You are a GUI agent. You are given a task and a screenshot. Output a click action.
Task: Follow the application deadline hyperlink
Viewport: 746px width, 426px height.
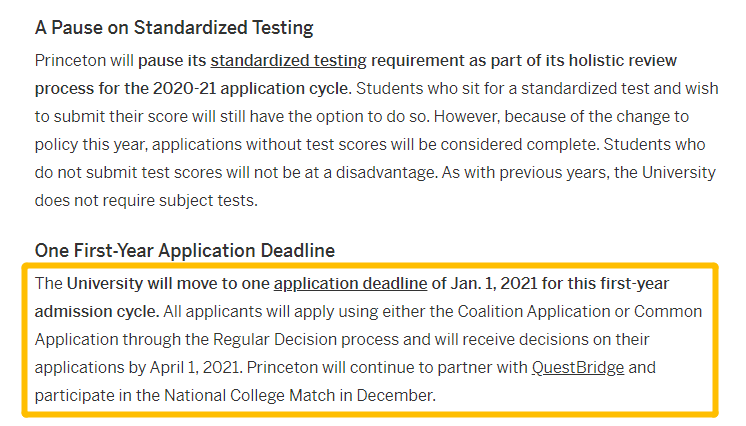(x=350, y=283)
